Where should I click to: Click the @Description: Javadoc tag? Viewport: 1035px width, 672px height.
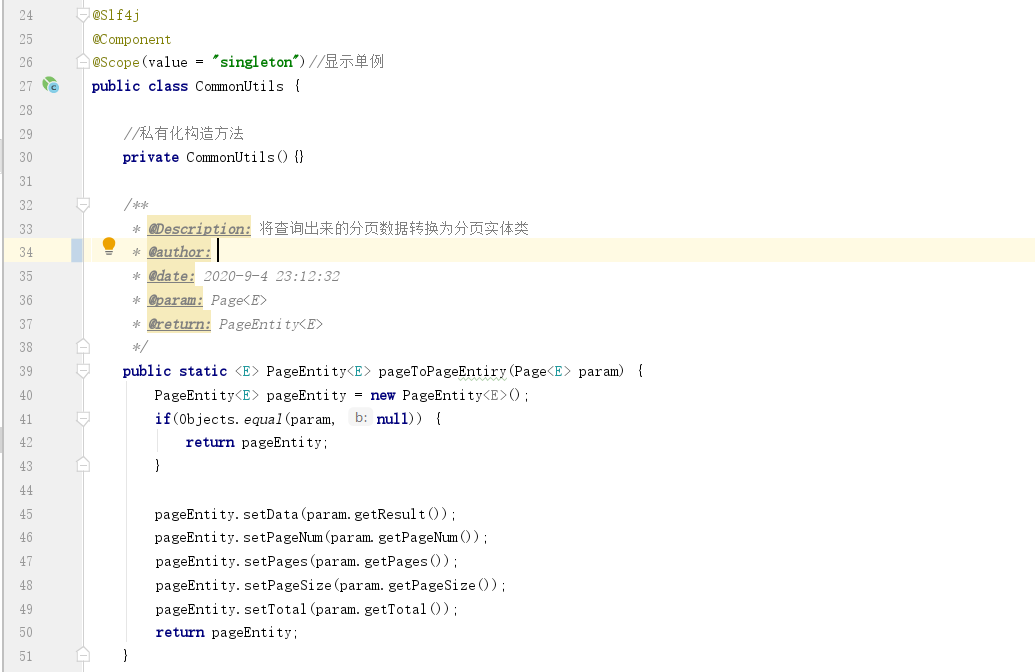[x=199, y=228]
